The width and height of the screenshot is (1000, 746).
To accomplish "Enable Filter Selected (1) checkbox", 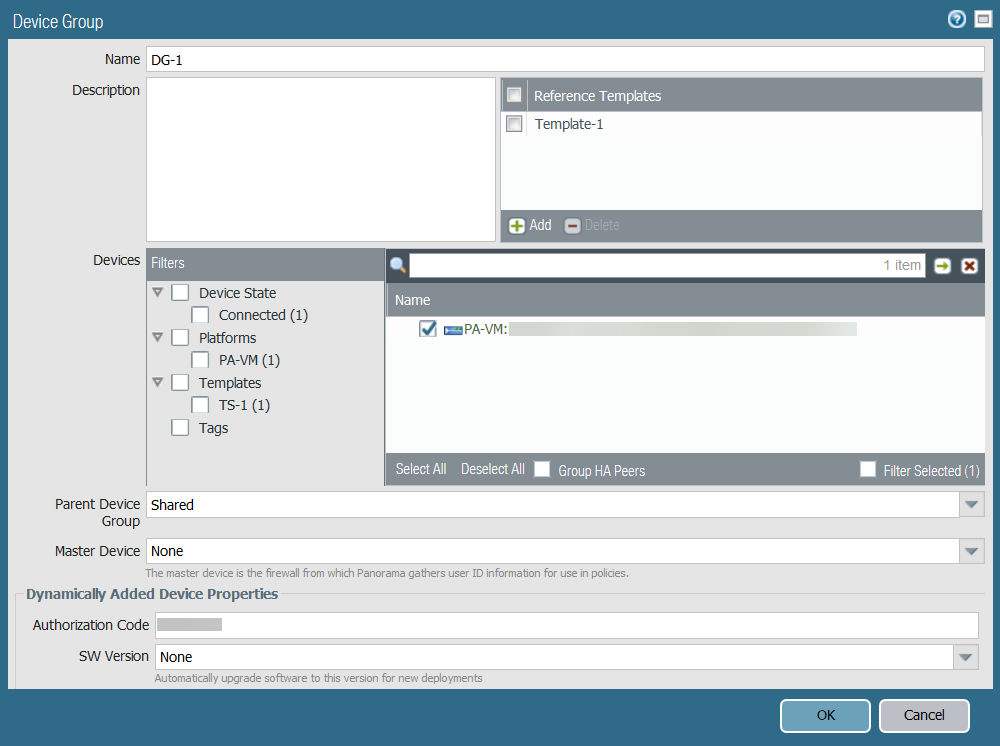I will click(868, 469).
